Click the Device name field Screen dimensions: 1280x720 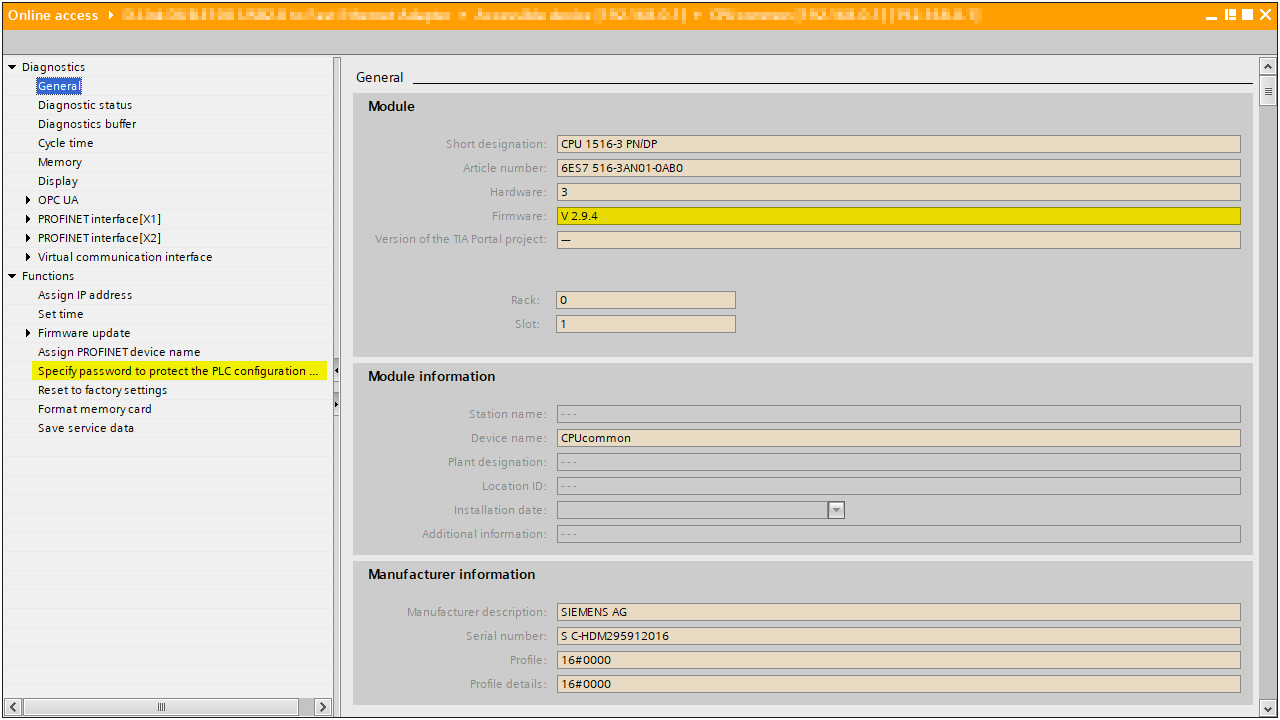(x=897, y=438)
